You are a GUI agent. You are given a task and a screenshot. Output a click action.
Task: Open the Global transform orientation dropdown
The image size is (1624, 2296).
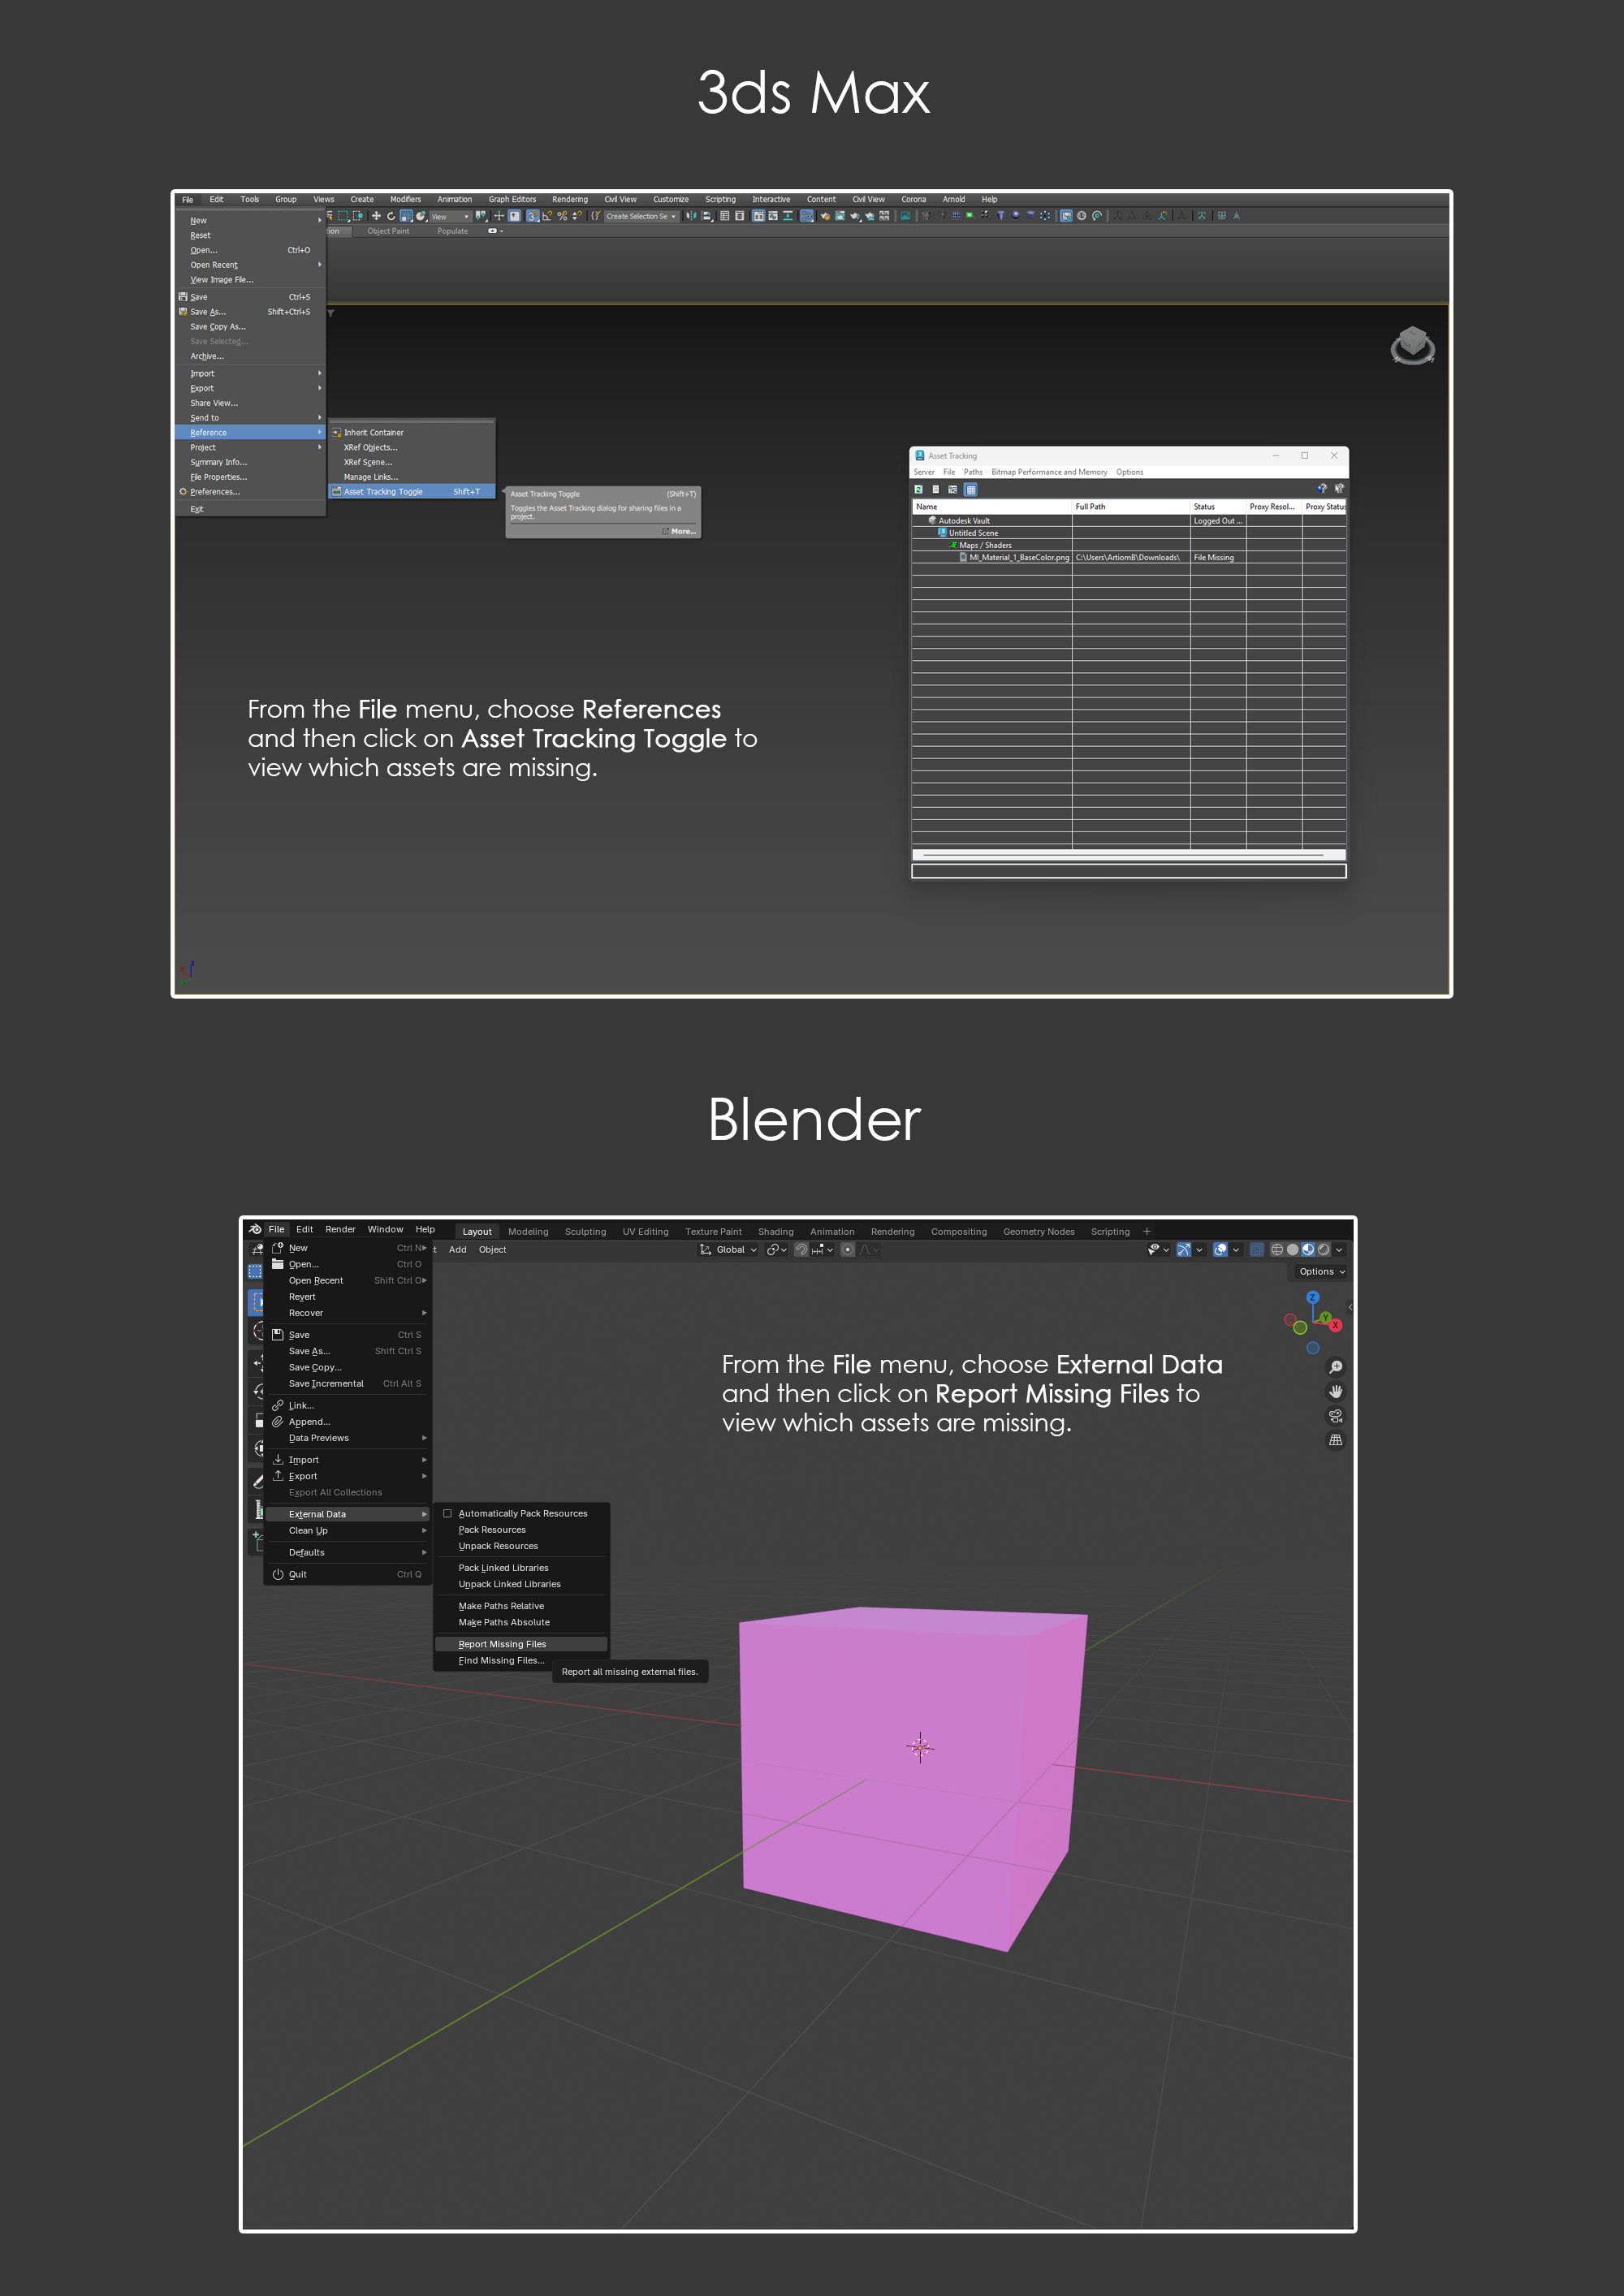pyautogui.click(x=729, y=1249)
